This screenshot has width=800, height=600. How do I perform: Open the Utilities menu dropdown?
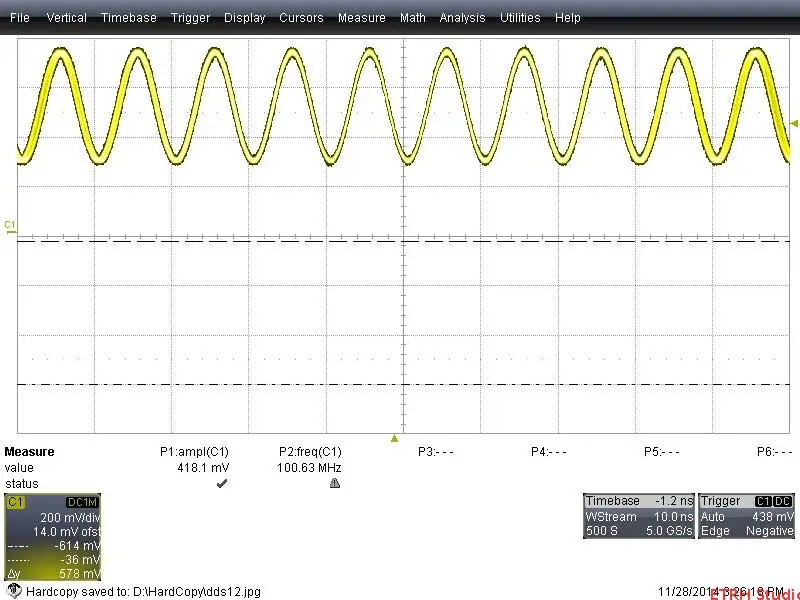click(520, 17)
